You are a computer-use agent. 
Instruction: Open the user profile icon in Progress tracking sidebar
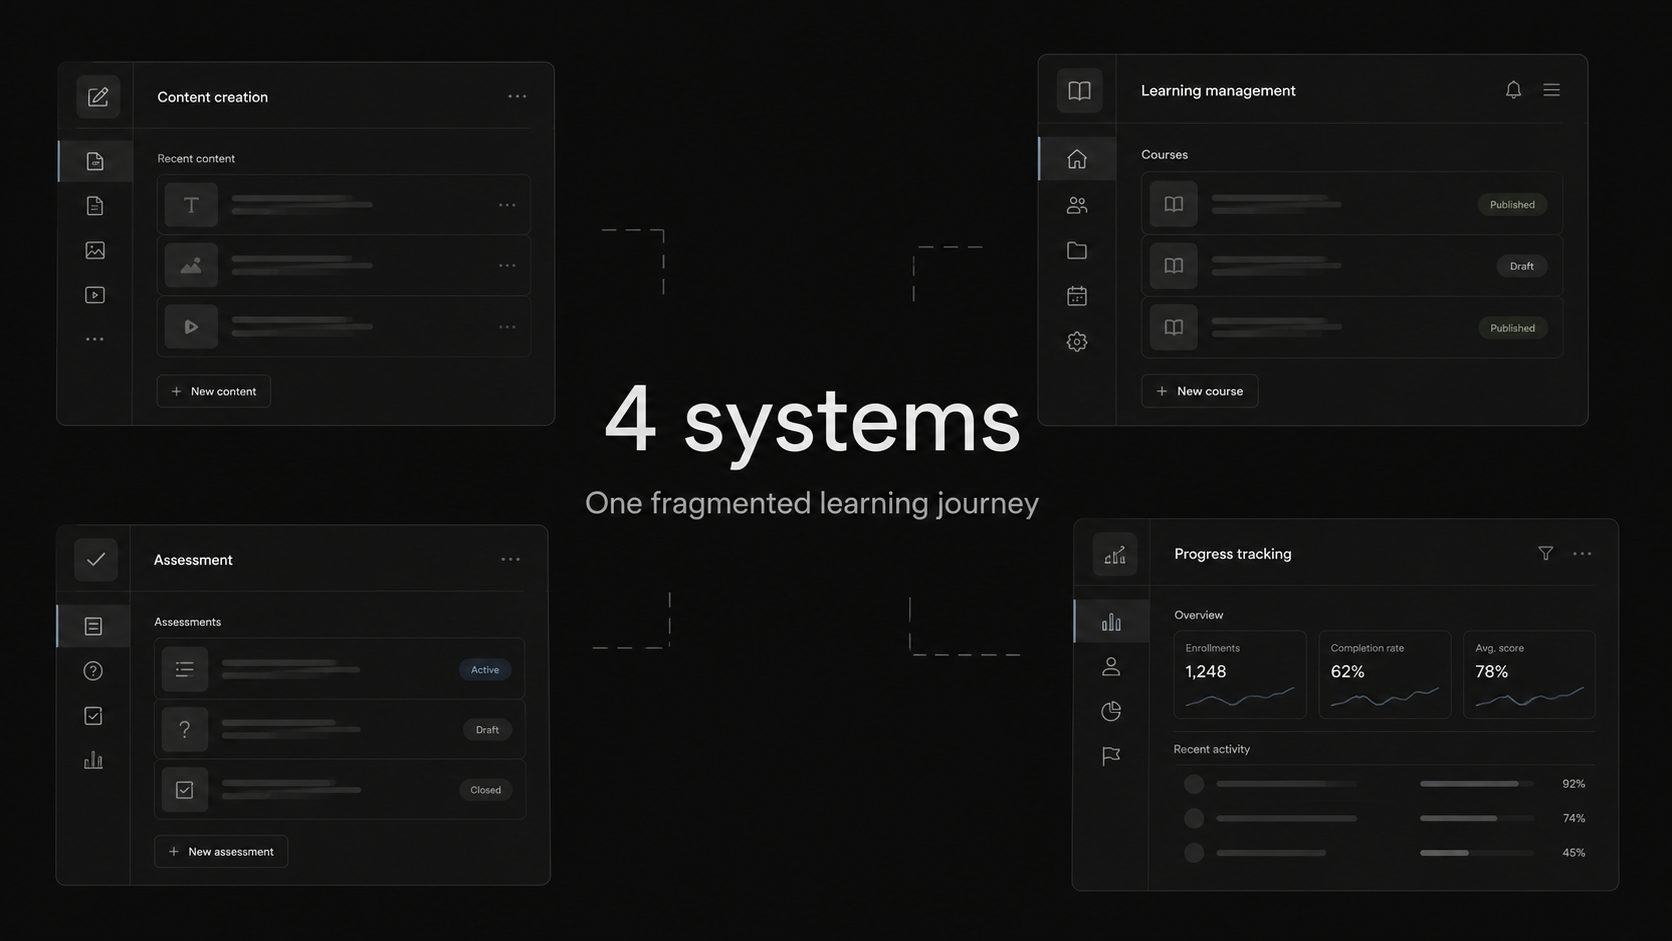point(1111,667)
